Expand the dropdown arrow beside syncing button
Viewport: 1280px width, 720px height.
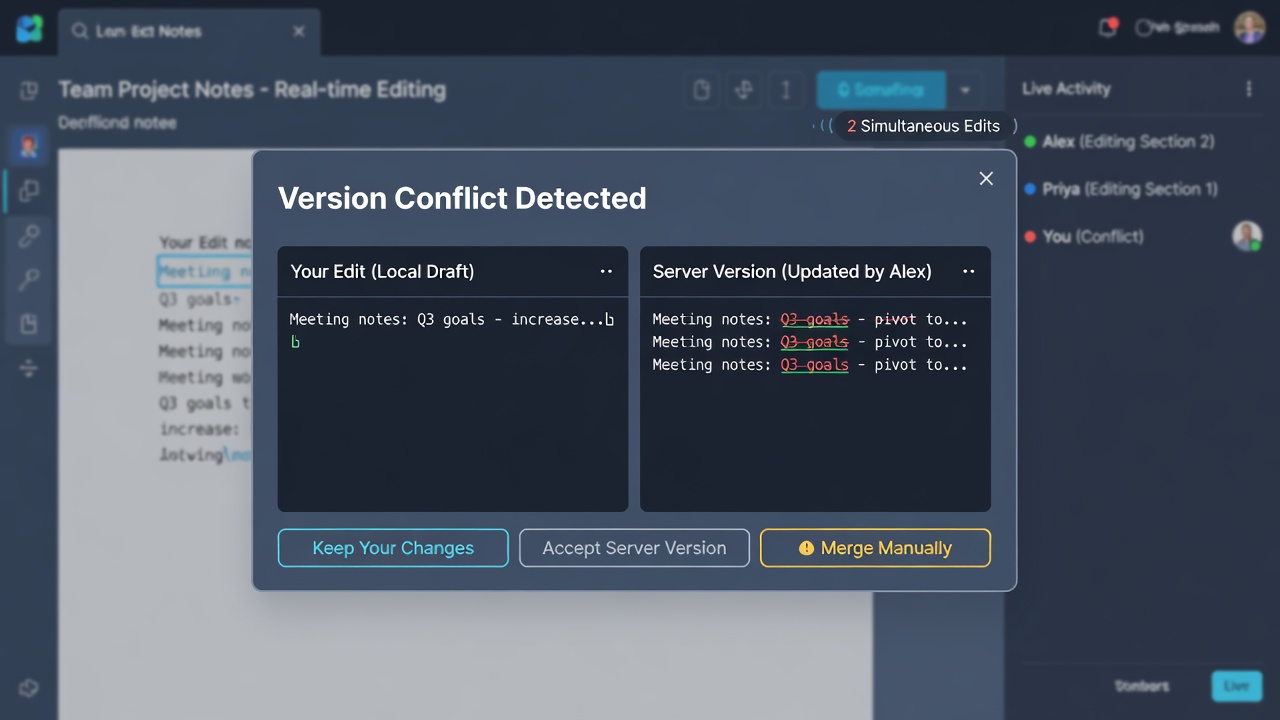pos(965,90)
